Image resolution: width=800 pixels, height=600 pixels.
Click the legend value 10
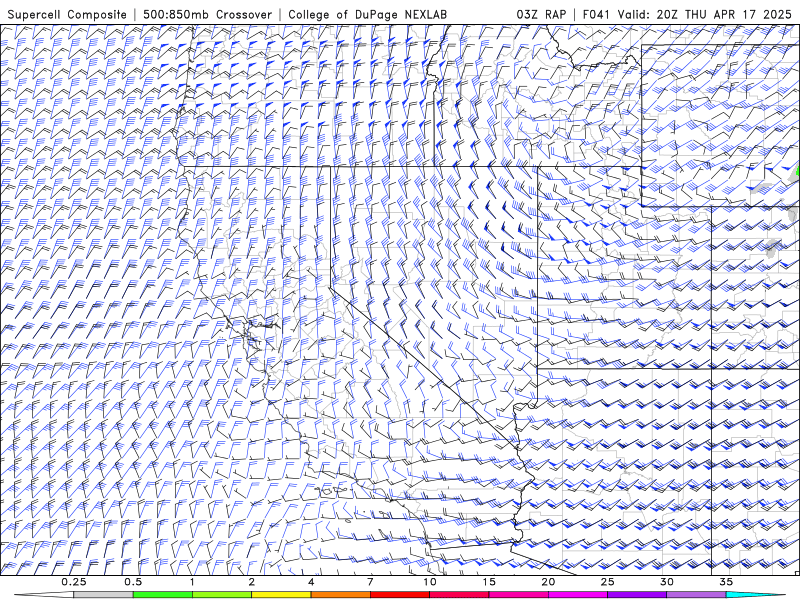point(430,582)
